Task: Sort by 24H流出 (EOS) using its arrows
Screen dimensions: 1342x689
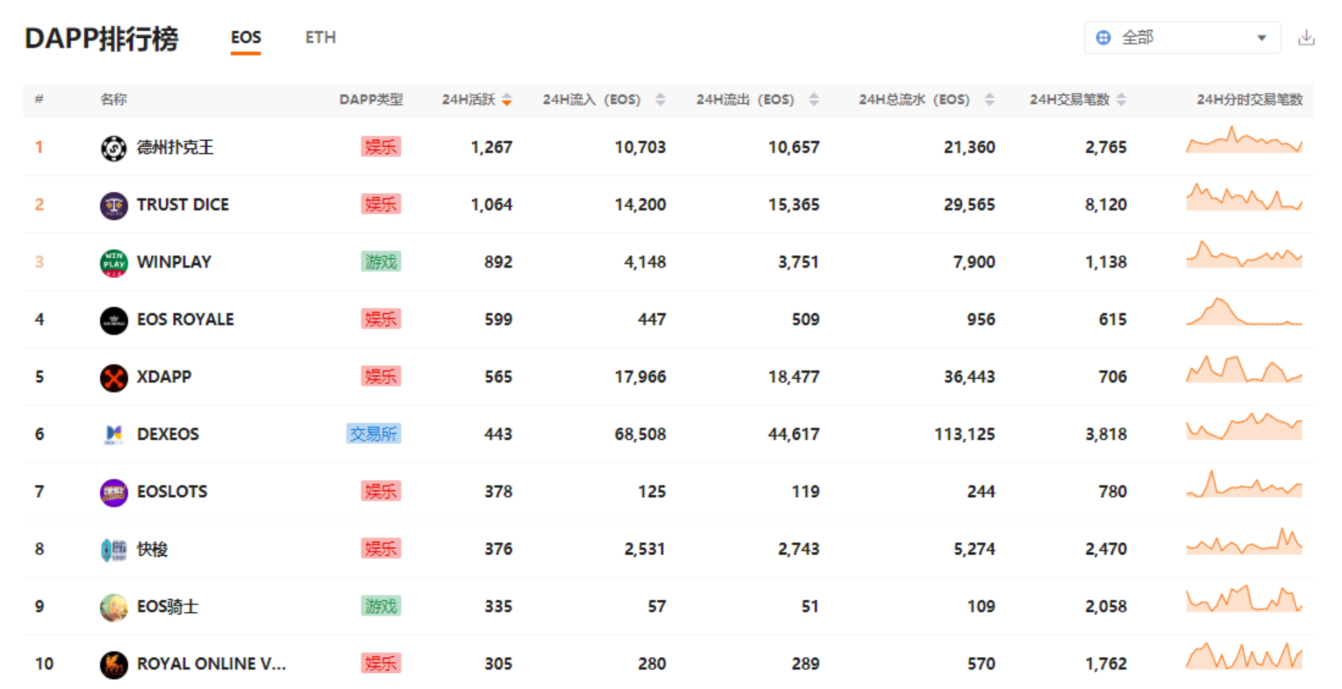Action: 814,100
